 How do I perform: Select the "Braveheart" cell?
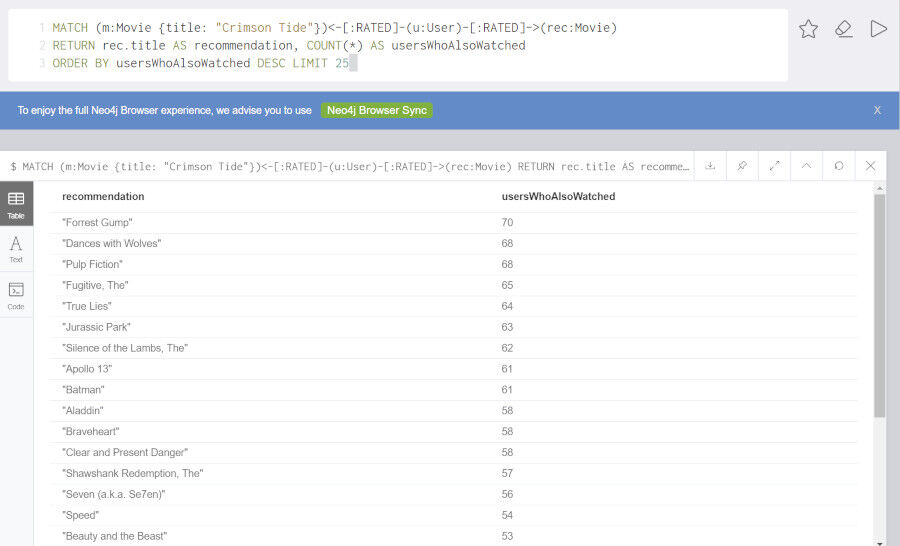click(x=91, y=432)
